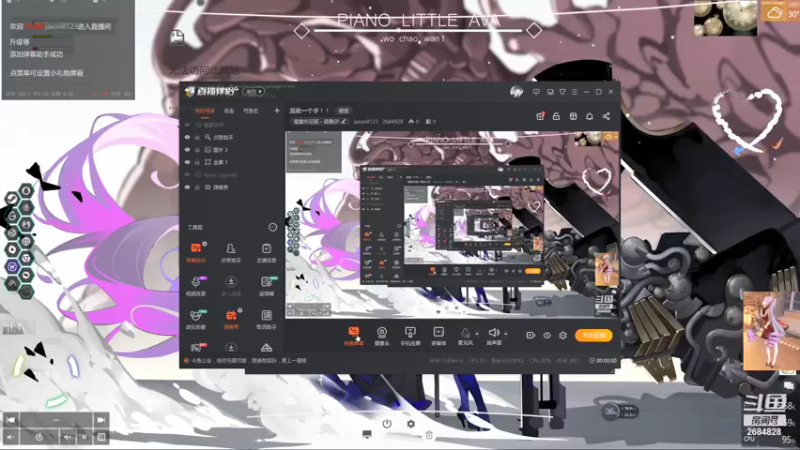This screenshot has height=450, width=800.
Task: Toggle lock on 弹幕秀 layer
Action: point(197,187)
